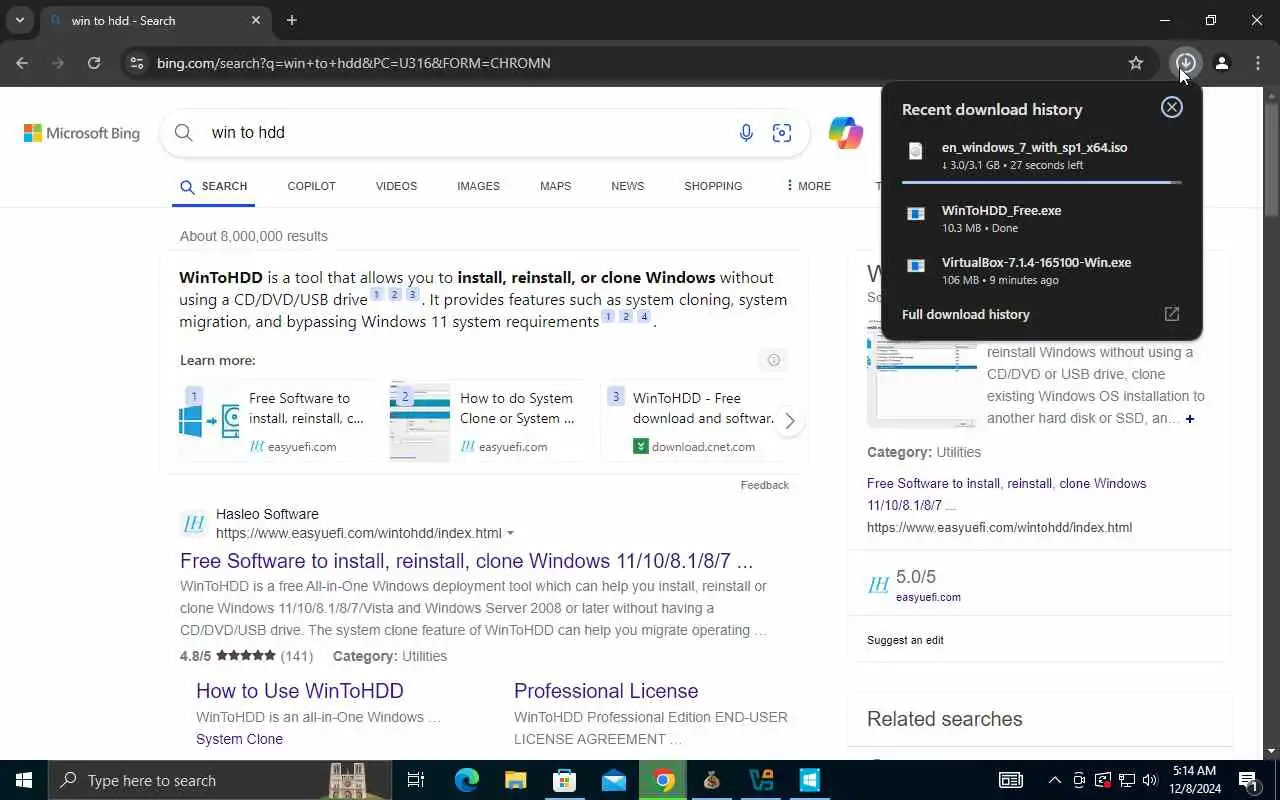
Task: Open sidebar 'Free Software to install' link
Action: tap(1007, 494)
